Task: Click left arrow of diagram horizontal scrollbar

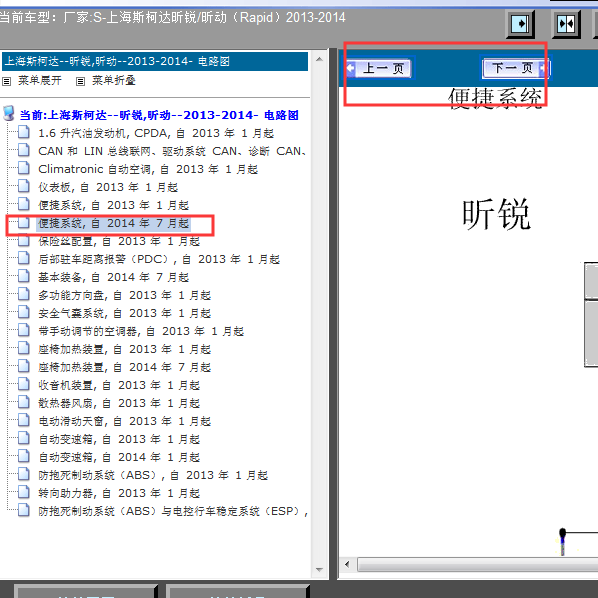Action: pos(347,564)
